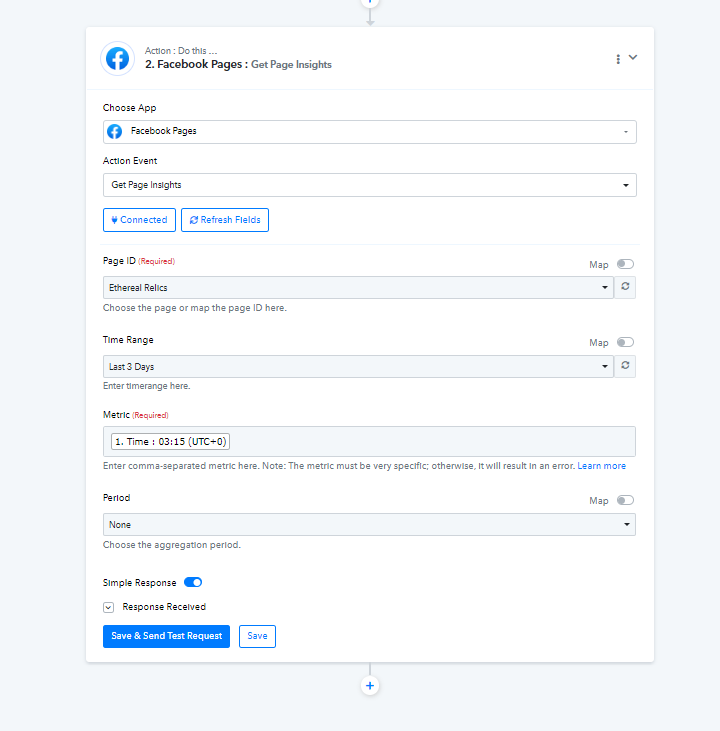
Task: Open the Last 3 Days dropdown
Action: [358, 366]
